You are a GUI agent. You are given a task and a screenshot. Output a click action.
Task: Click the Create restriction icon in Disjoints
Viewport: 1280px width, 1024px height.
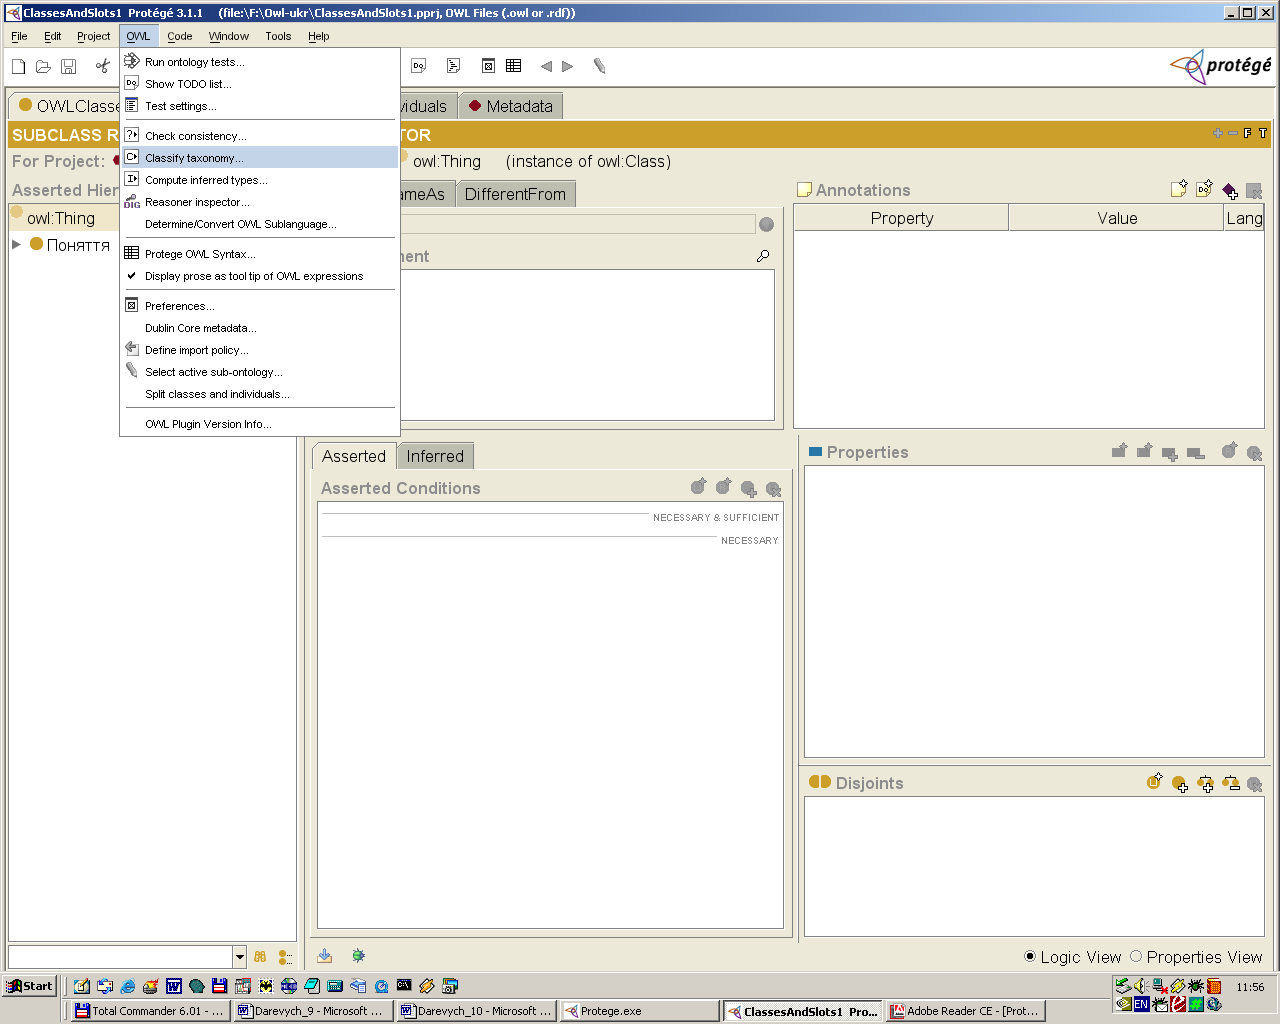coord(1155,782)
